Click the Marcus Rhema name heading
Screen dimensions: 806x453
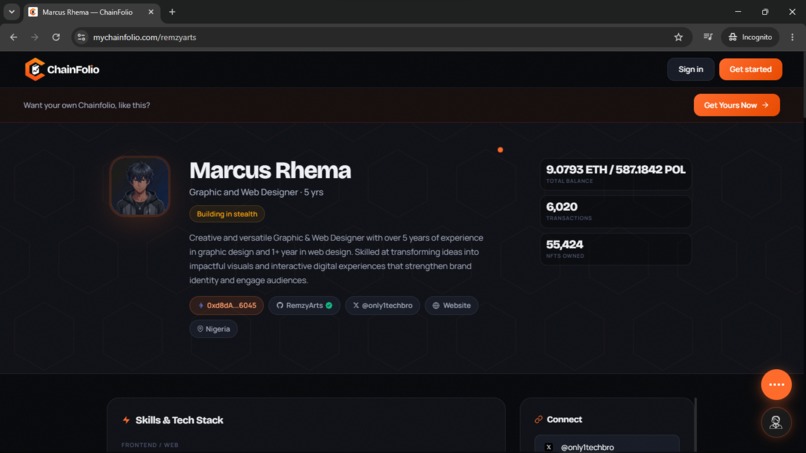(270, 170)
